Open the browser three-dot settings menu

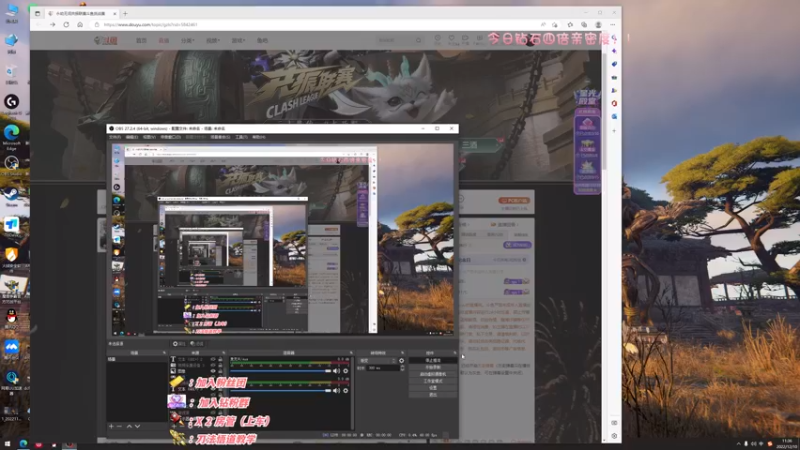click(x=613, y=24)
